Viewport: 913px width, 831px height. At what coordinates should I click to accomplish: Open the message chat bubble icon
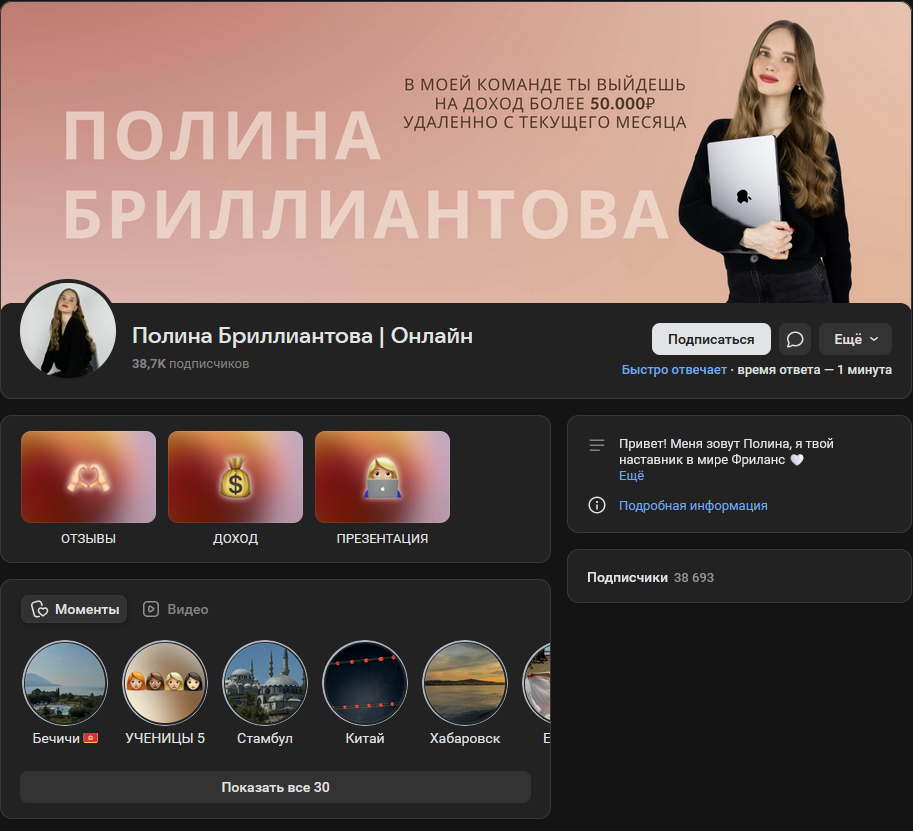point(795,339)
